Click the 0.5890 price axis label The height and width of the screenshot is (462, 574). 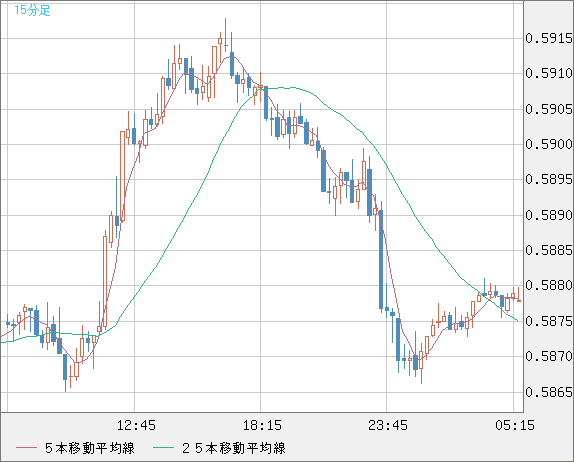(549, 215)
